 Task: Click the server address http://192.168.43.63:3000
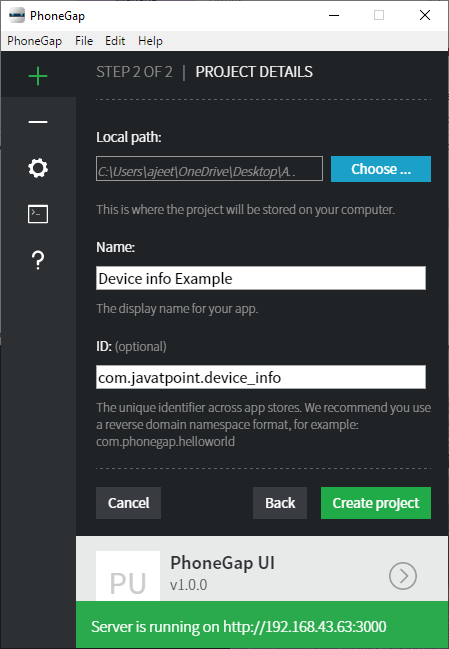coord(305,627)
